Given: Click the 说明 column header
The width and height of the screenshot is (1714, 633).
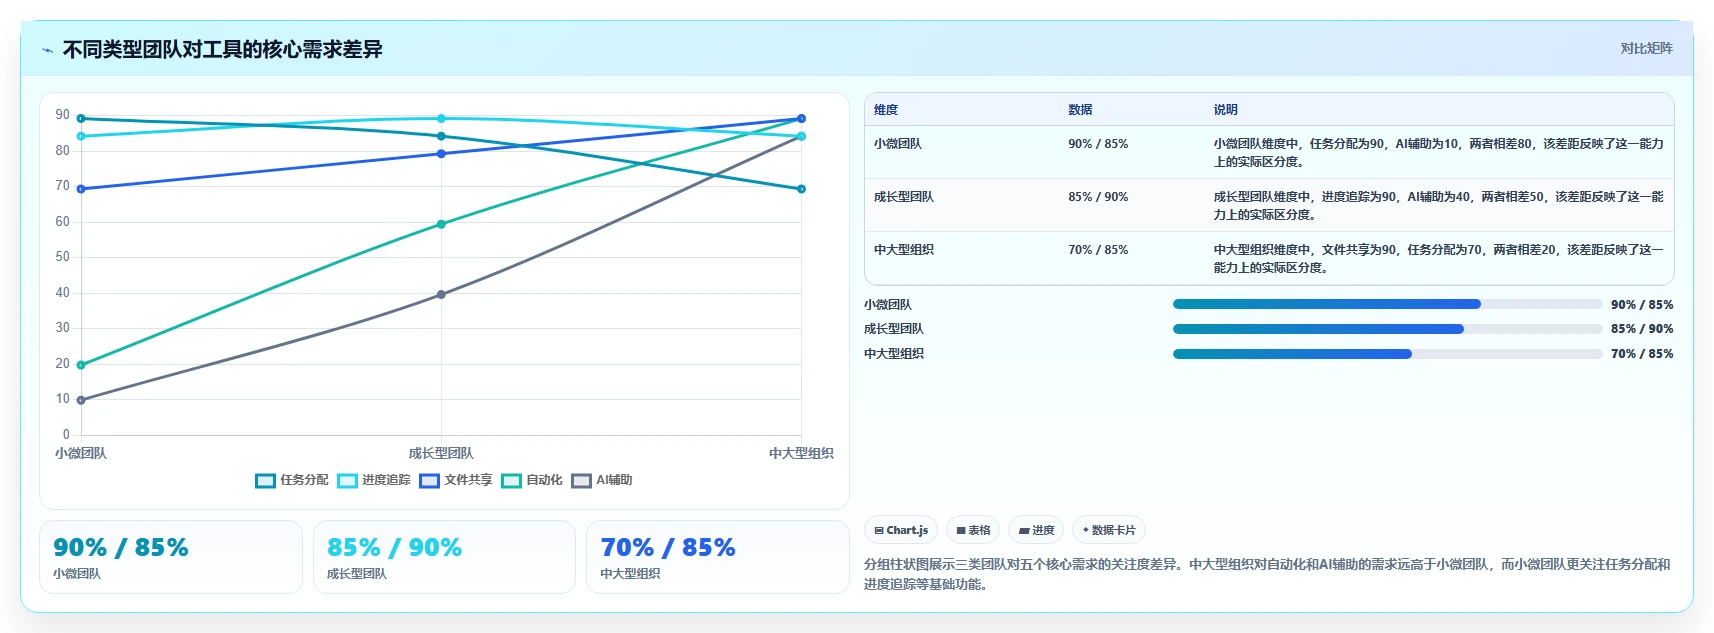Looking at the screenshot, I should pyautogui.click(x=1226, y=110).
